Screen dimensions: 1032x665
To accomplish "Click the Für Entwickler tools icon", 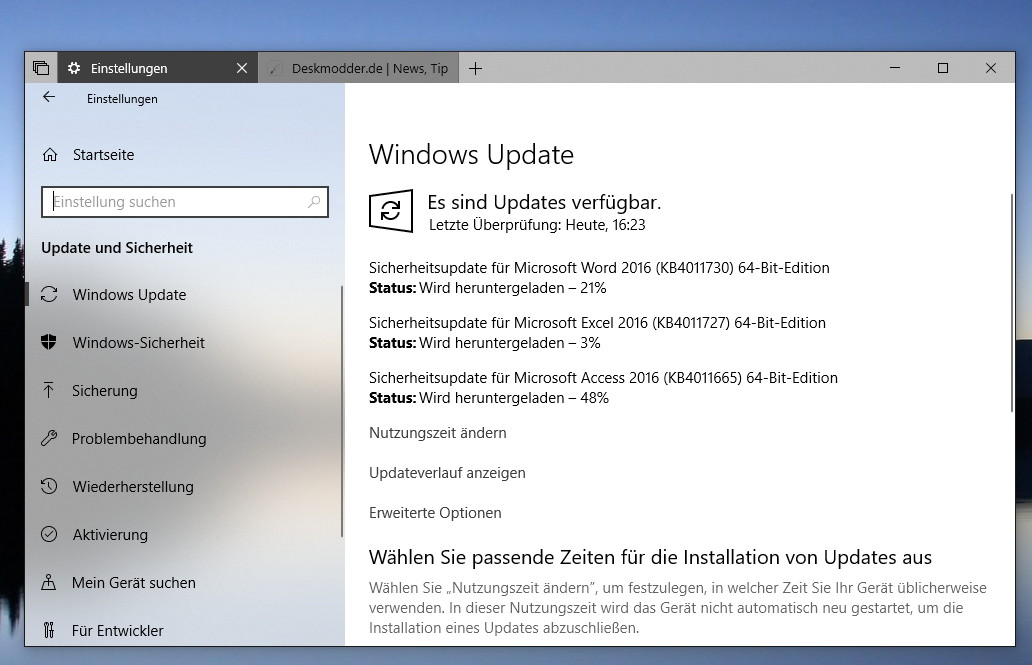I will pos(49,630).
